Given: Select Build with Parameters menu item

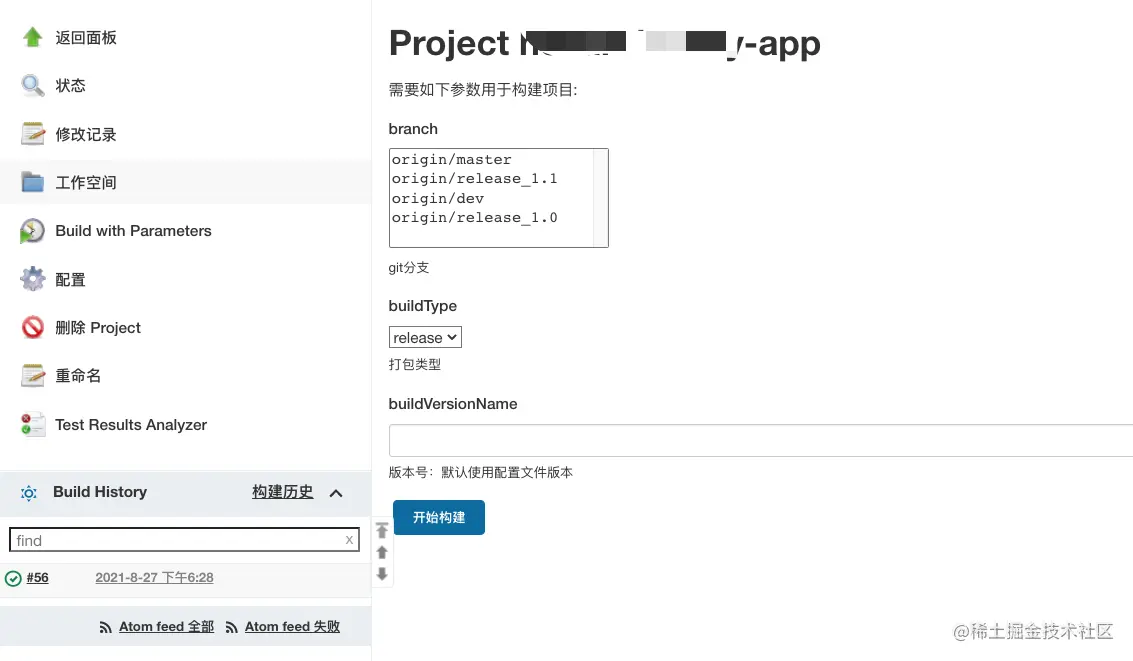Looking at the screenshot, I should [134, 231].
